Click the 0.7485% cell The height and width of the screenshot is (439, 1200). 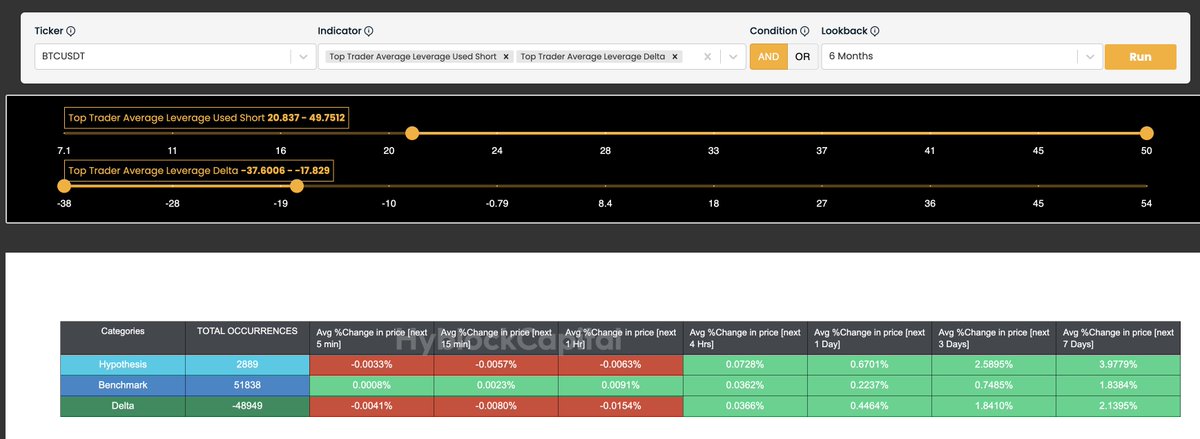pyautogui.click(x=994, y=384)
